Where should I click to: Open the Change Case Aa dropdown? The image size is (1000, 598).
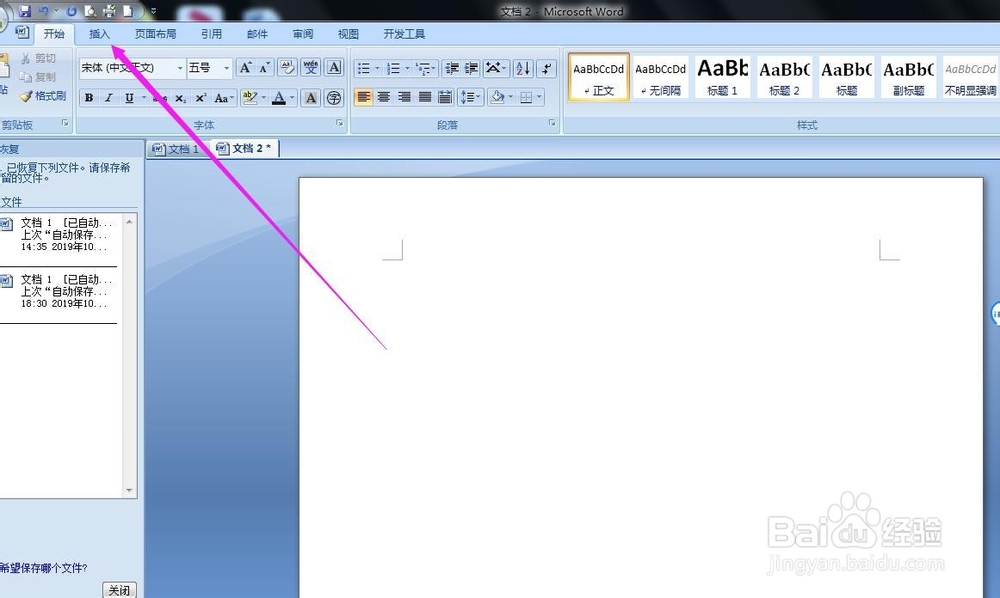[x=223, y=98]
